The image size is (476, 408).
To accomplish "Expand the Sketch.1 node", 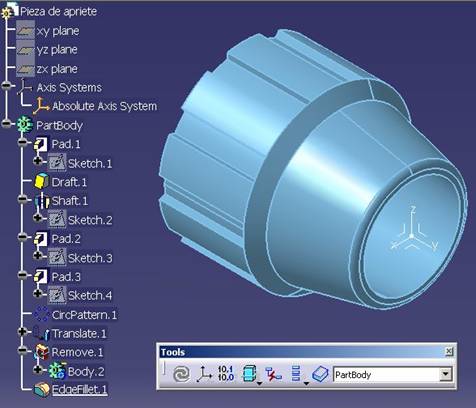I will coord(38,161).
